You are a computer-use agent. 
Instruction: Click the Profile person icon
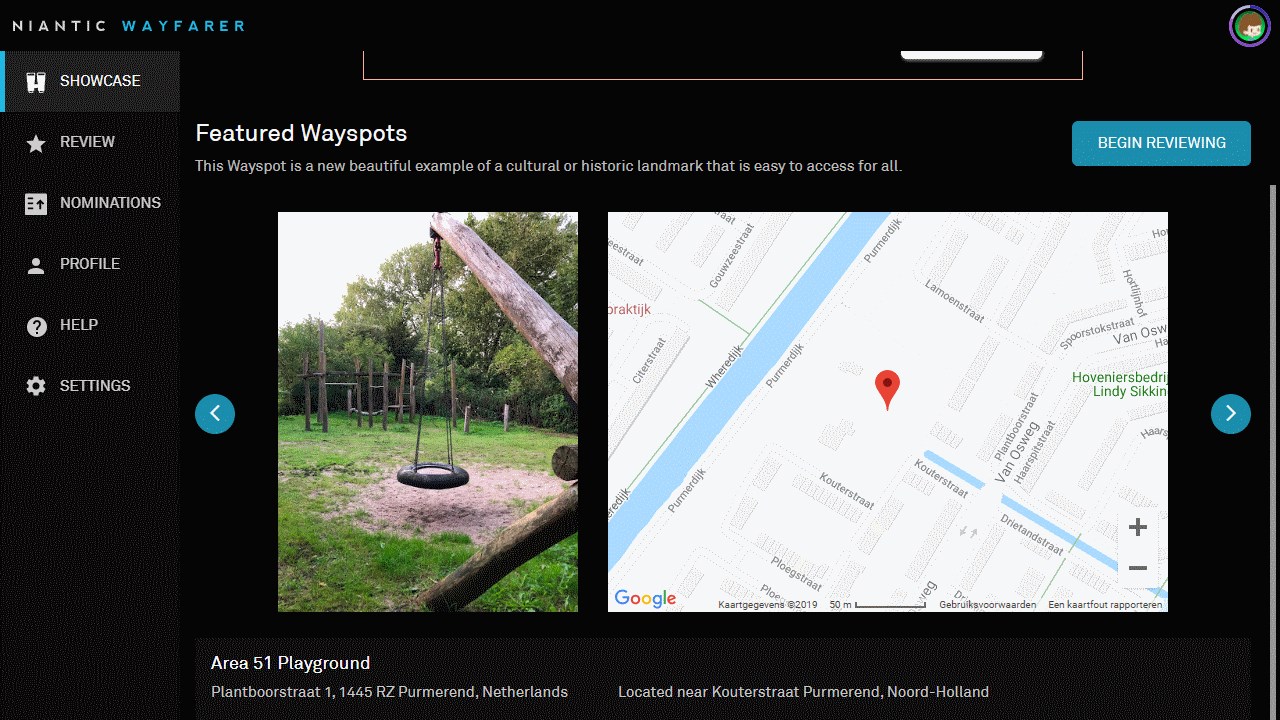pos(36,265)
